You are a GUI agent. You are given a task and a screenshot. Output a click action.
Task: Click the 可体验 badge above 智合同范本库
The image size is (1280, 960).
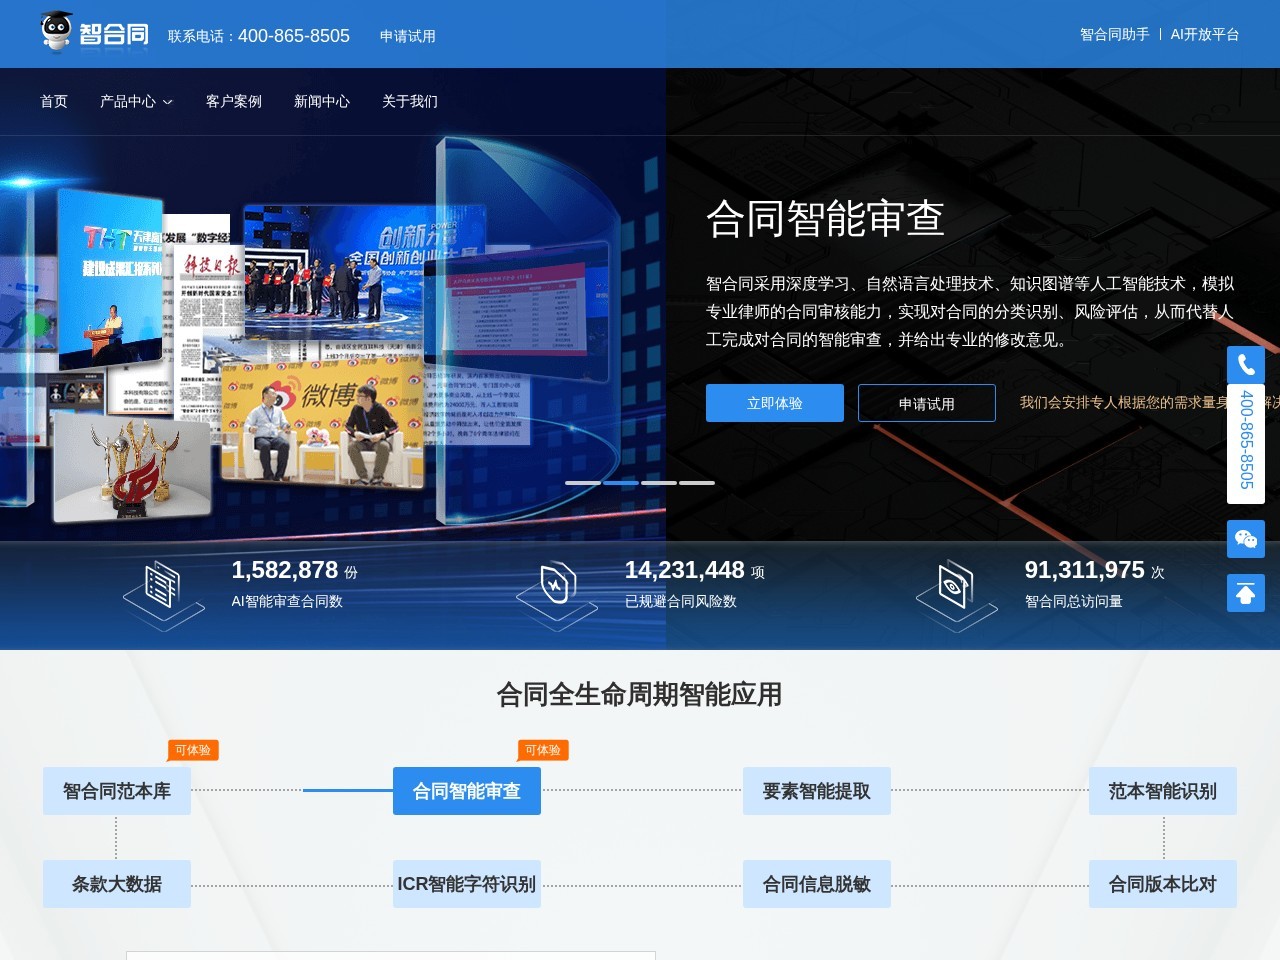click(x=193, y=750)
